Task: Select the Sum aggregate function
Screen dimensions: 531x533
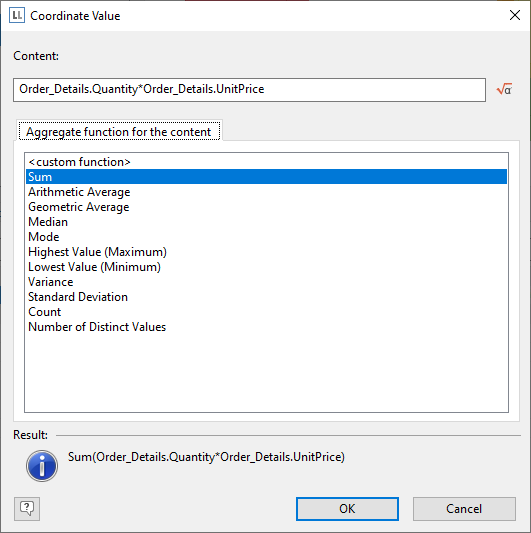Action: point(267,177)
